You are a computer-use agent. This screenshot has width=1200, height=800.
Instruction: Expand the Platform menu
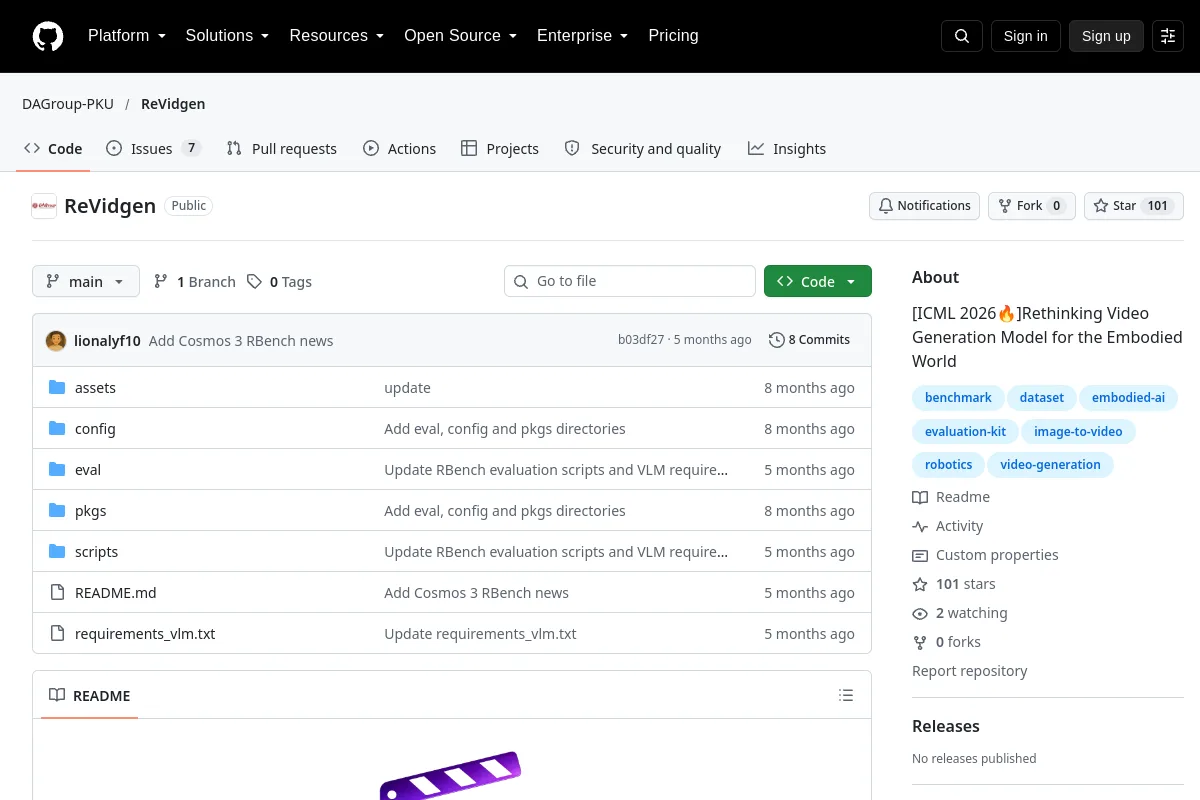coord(127,36)
